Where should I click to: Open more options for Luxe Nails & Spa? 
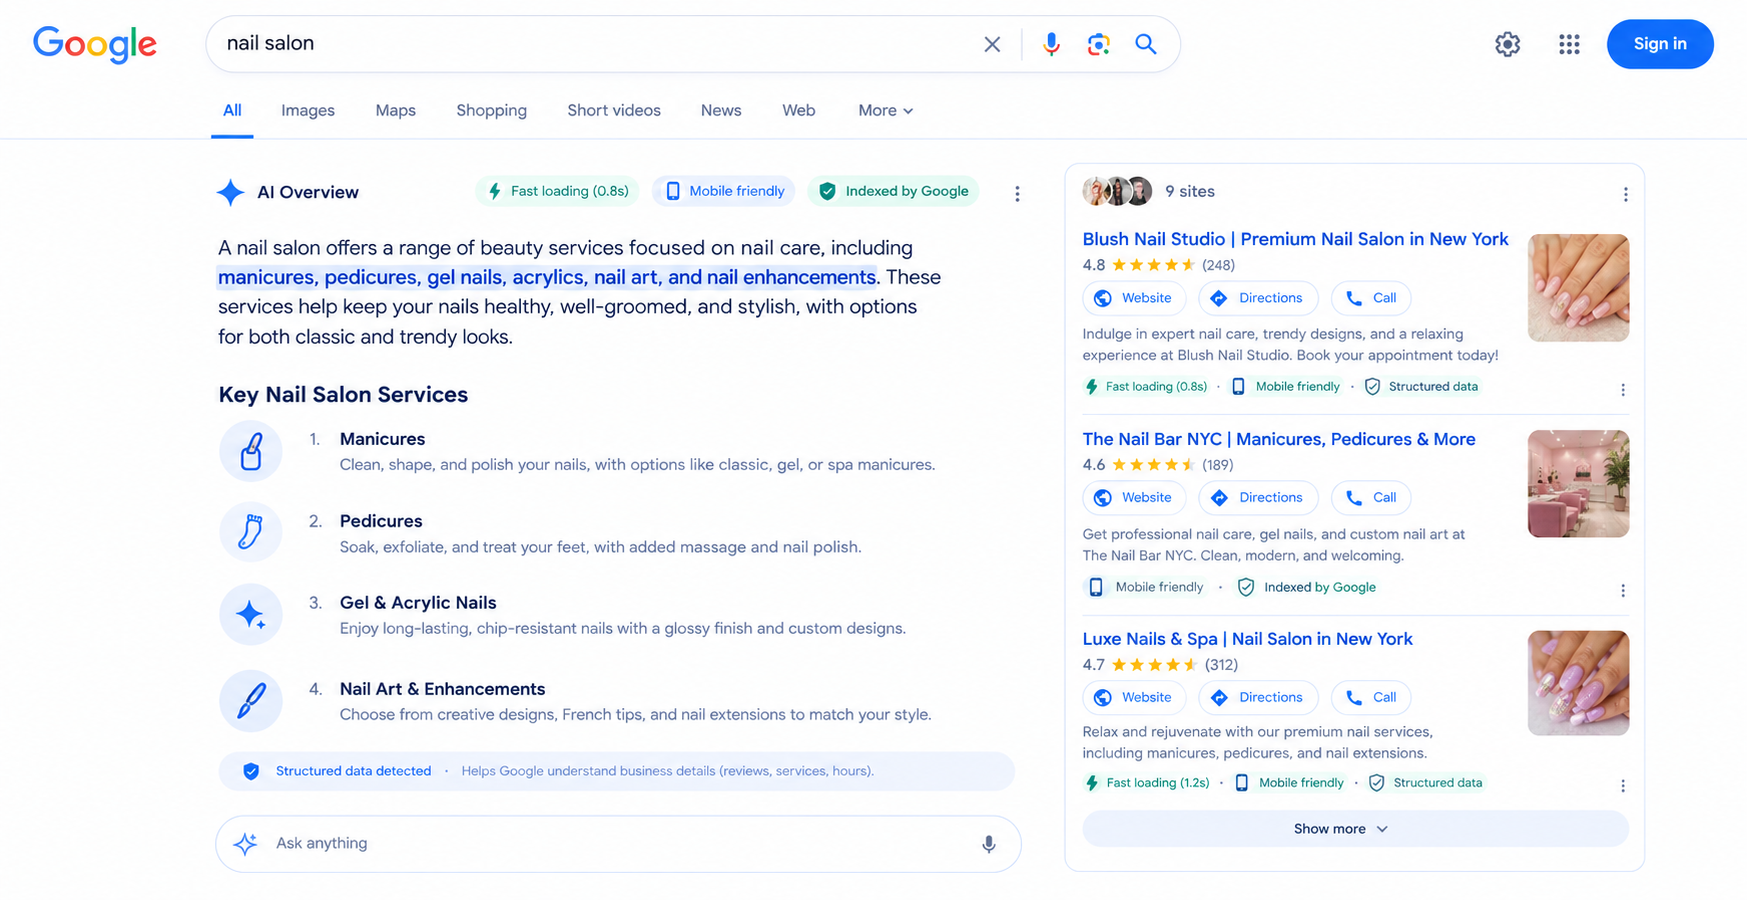[1623, 786]
